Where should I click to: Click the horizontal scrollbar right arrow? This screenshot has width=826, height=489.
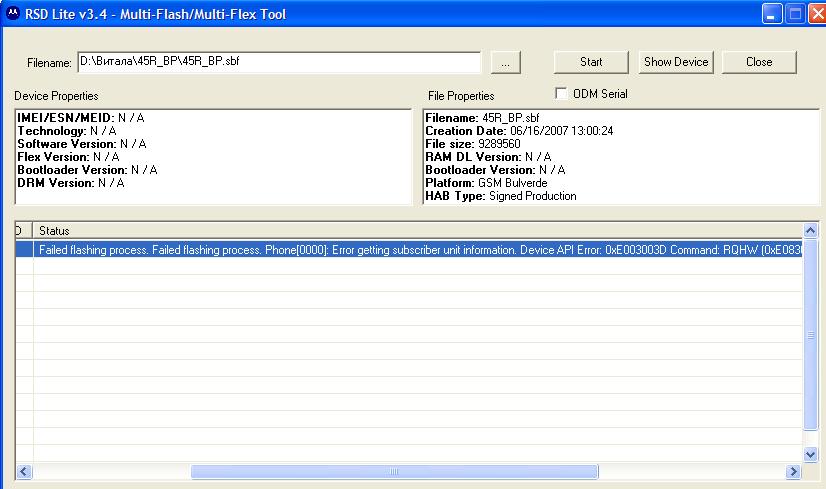[793, 471]
